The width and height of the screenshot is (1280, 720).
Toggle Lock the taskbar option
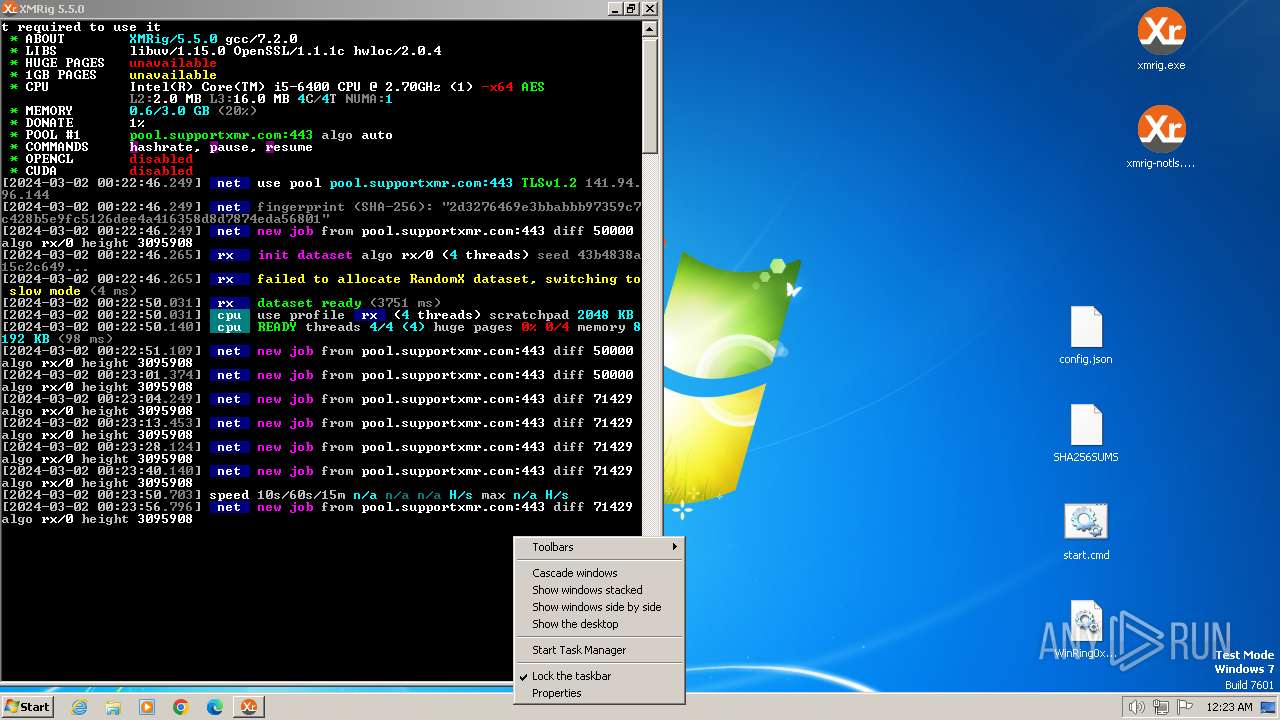[599, 676]
